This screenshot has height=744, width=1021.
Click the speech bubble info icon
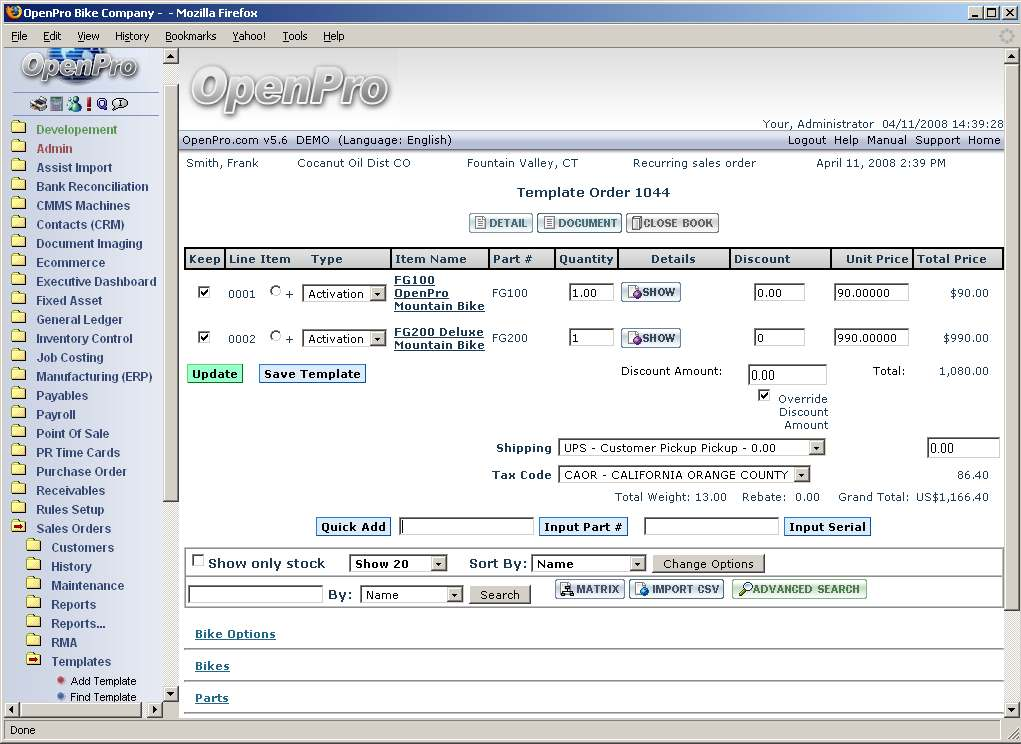tap(120, 104)
